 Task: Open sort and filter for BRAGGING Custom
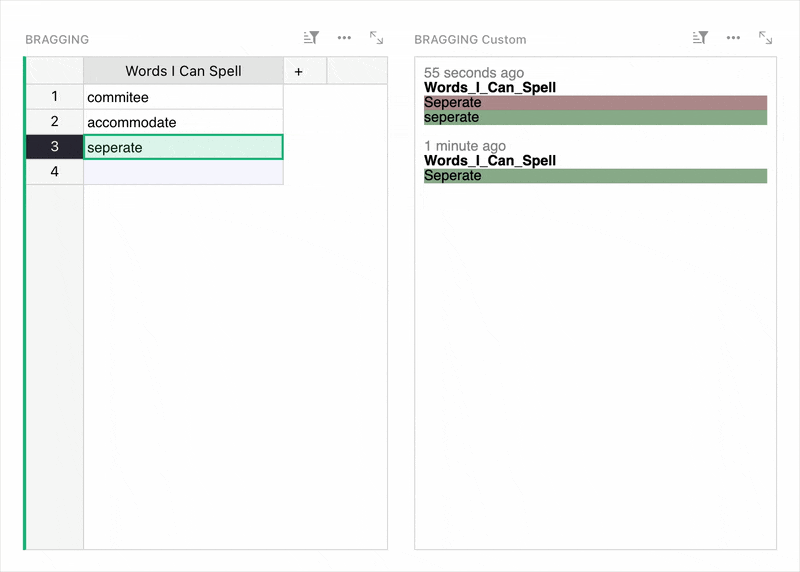click(x=700, y=38)
